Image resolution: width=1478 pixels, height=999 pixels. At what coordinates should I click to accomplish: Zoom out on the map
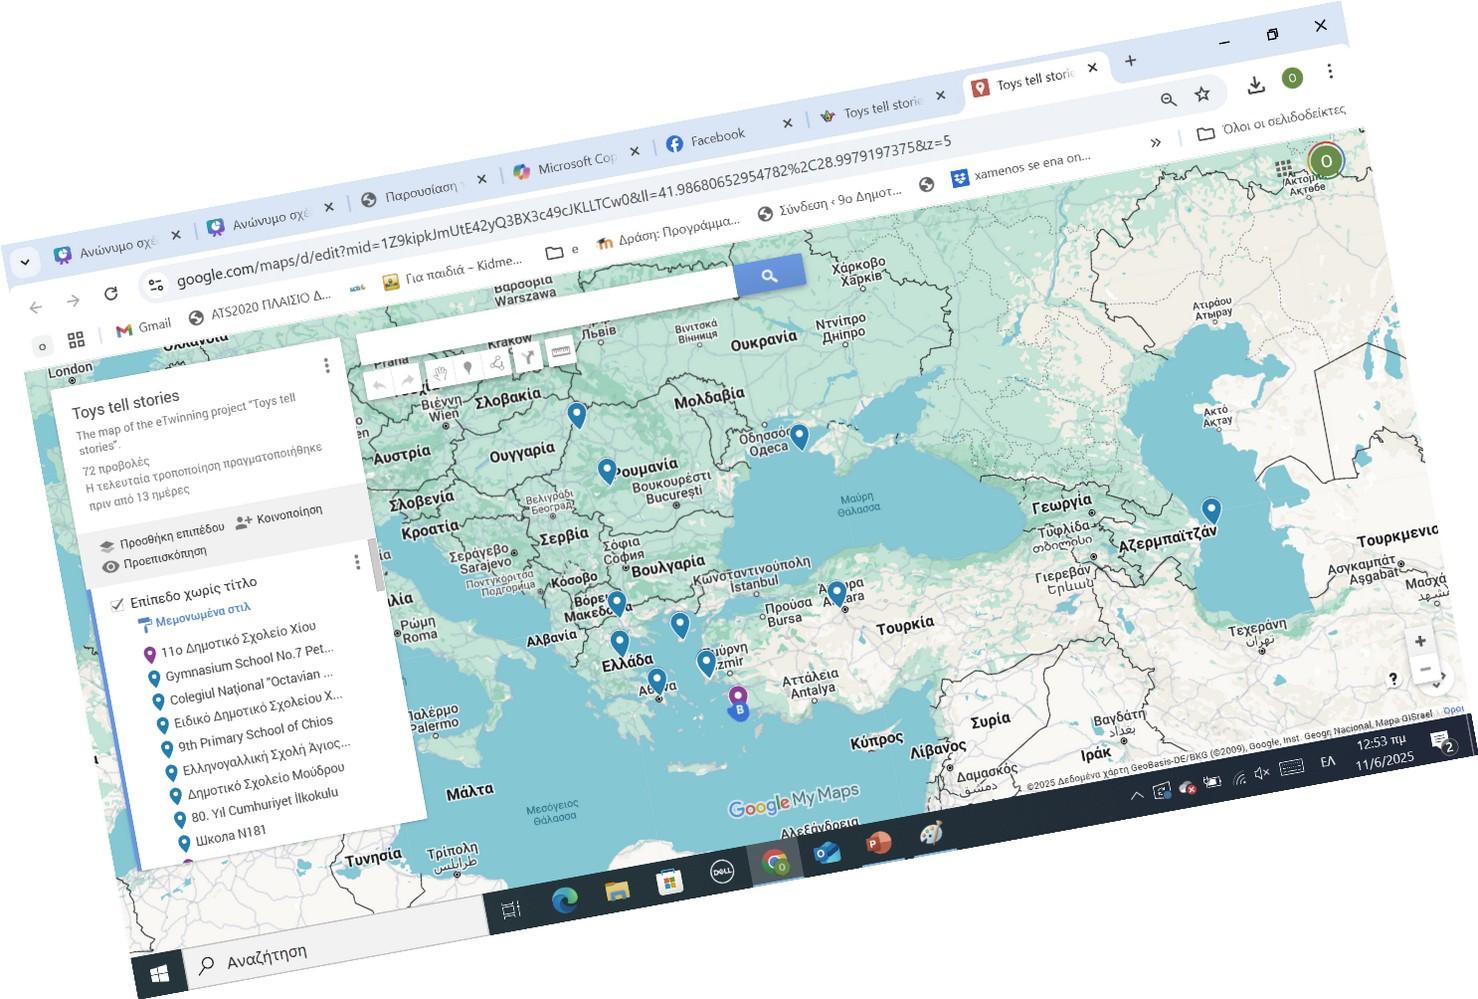click(1425, 668)
